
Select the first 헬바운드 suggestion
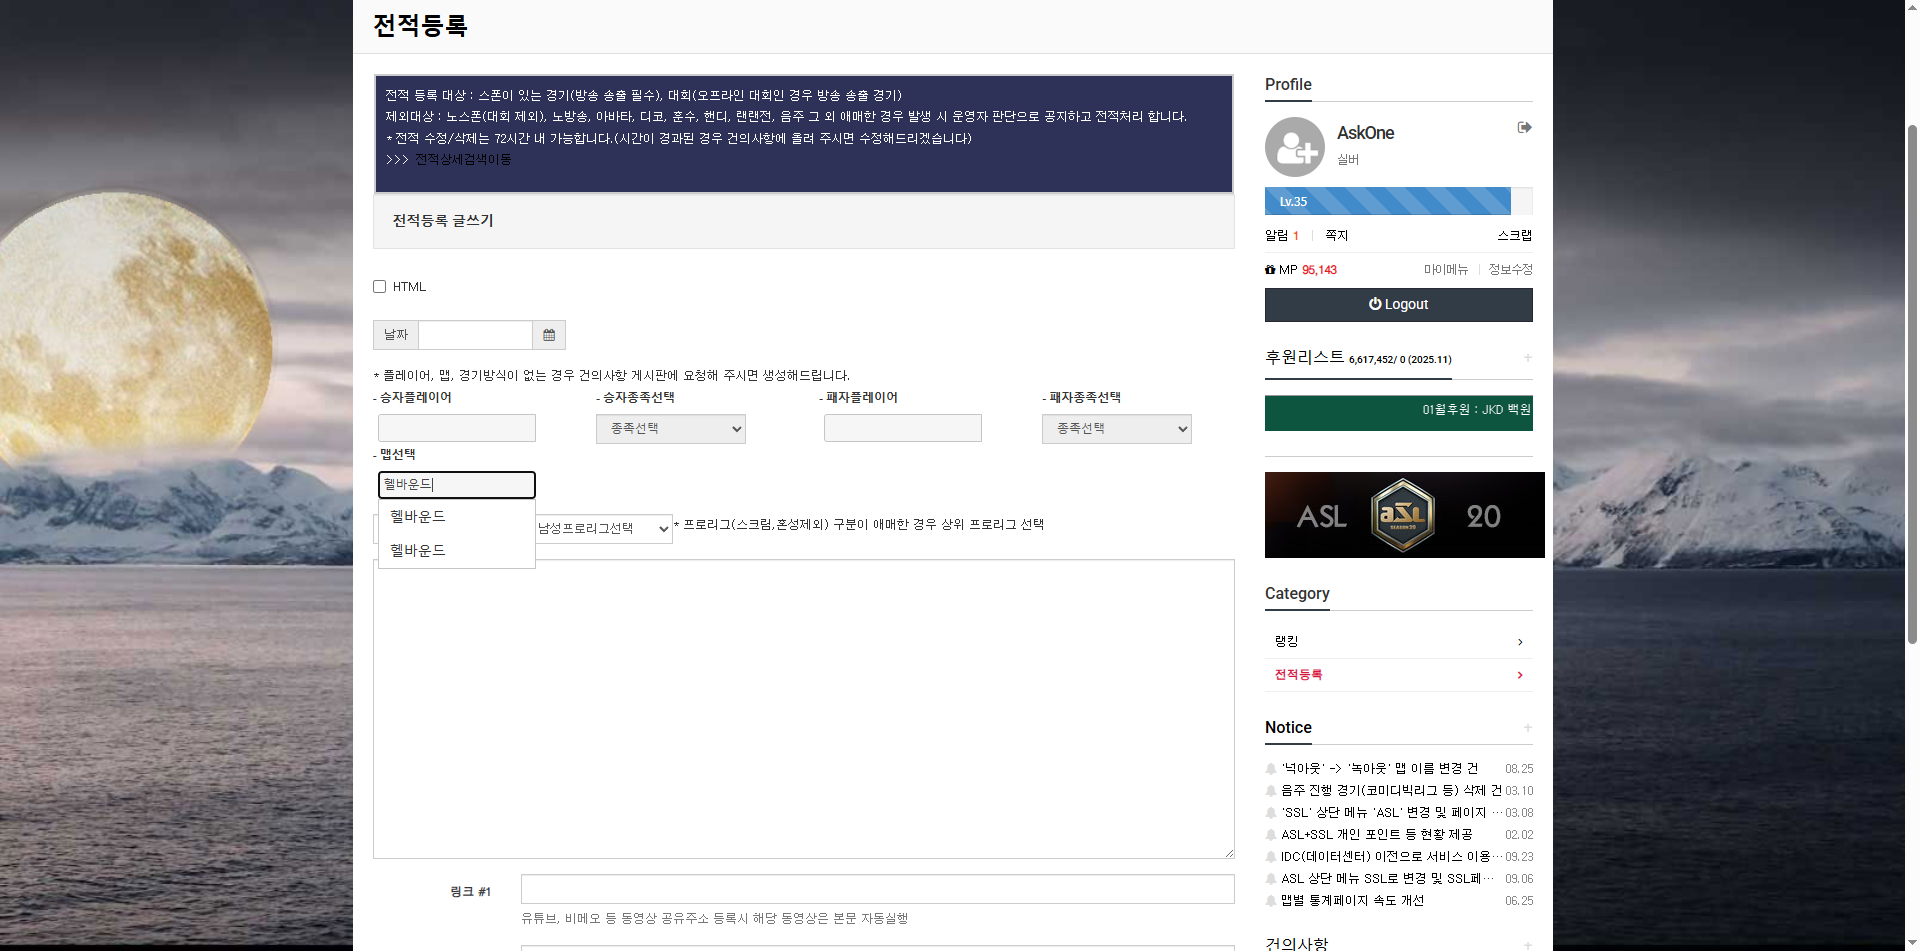(418, 517)
